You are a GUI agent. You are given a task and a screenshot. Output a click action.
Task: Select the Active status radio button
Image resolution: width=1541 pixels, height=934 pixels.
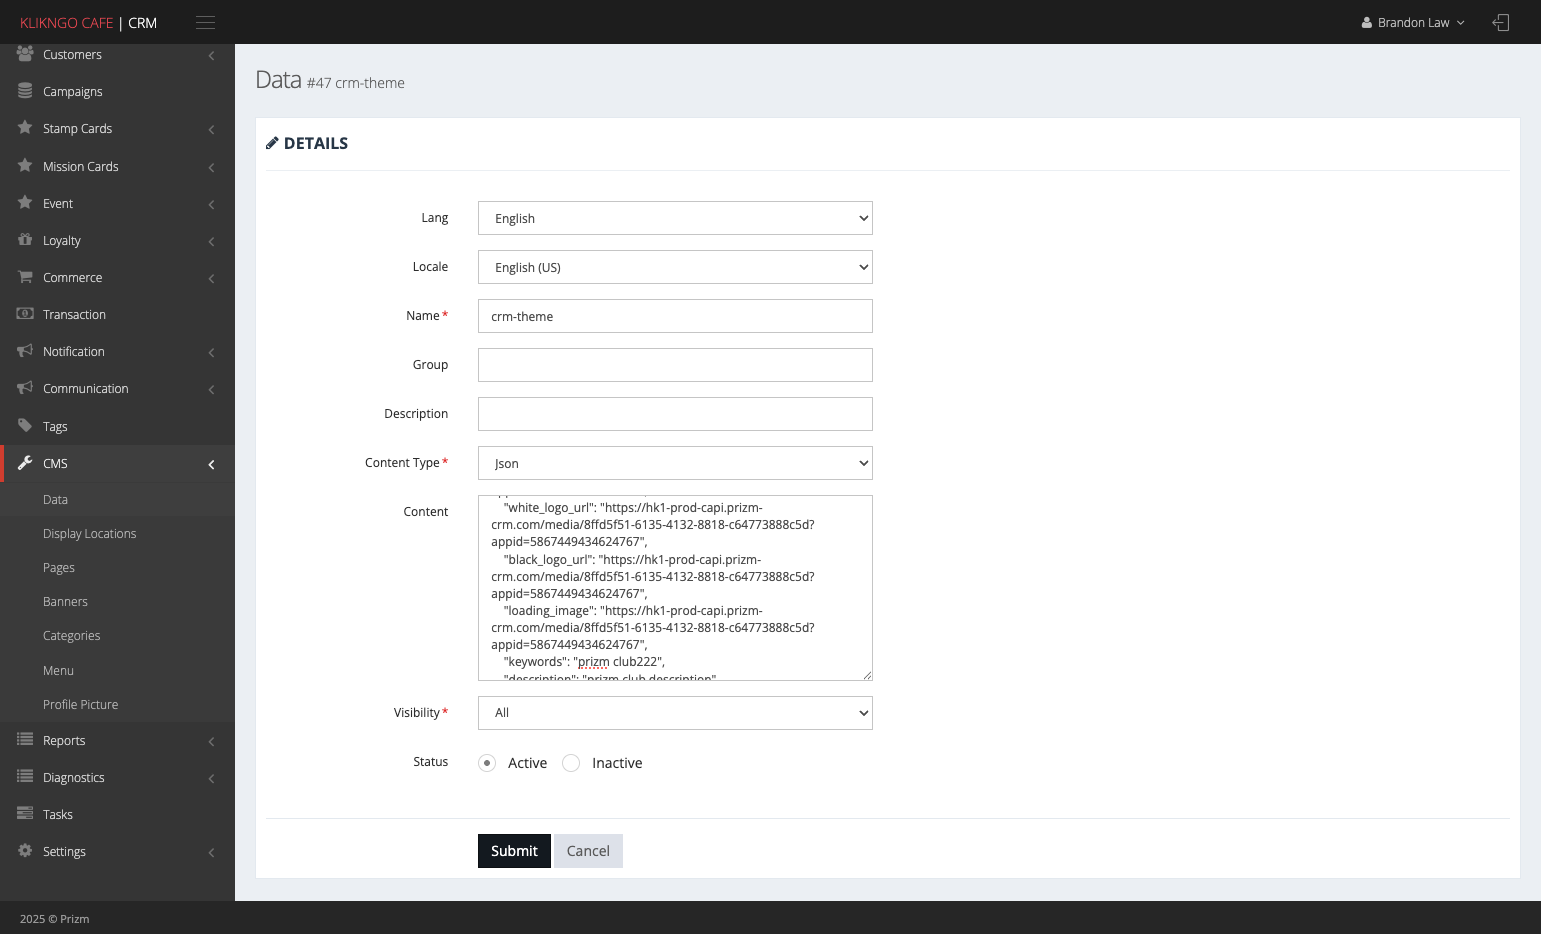[487, 763]
